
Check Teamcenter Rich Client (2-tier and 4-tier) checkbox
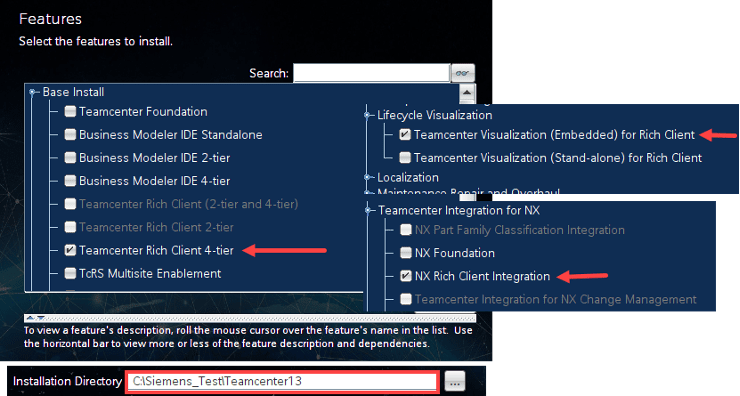click(70, 204)
